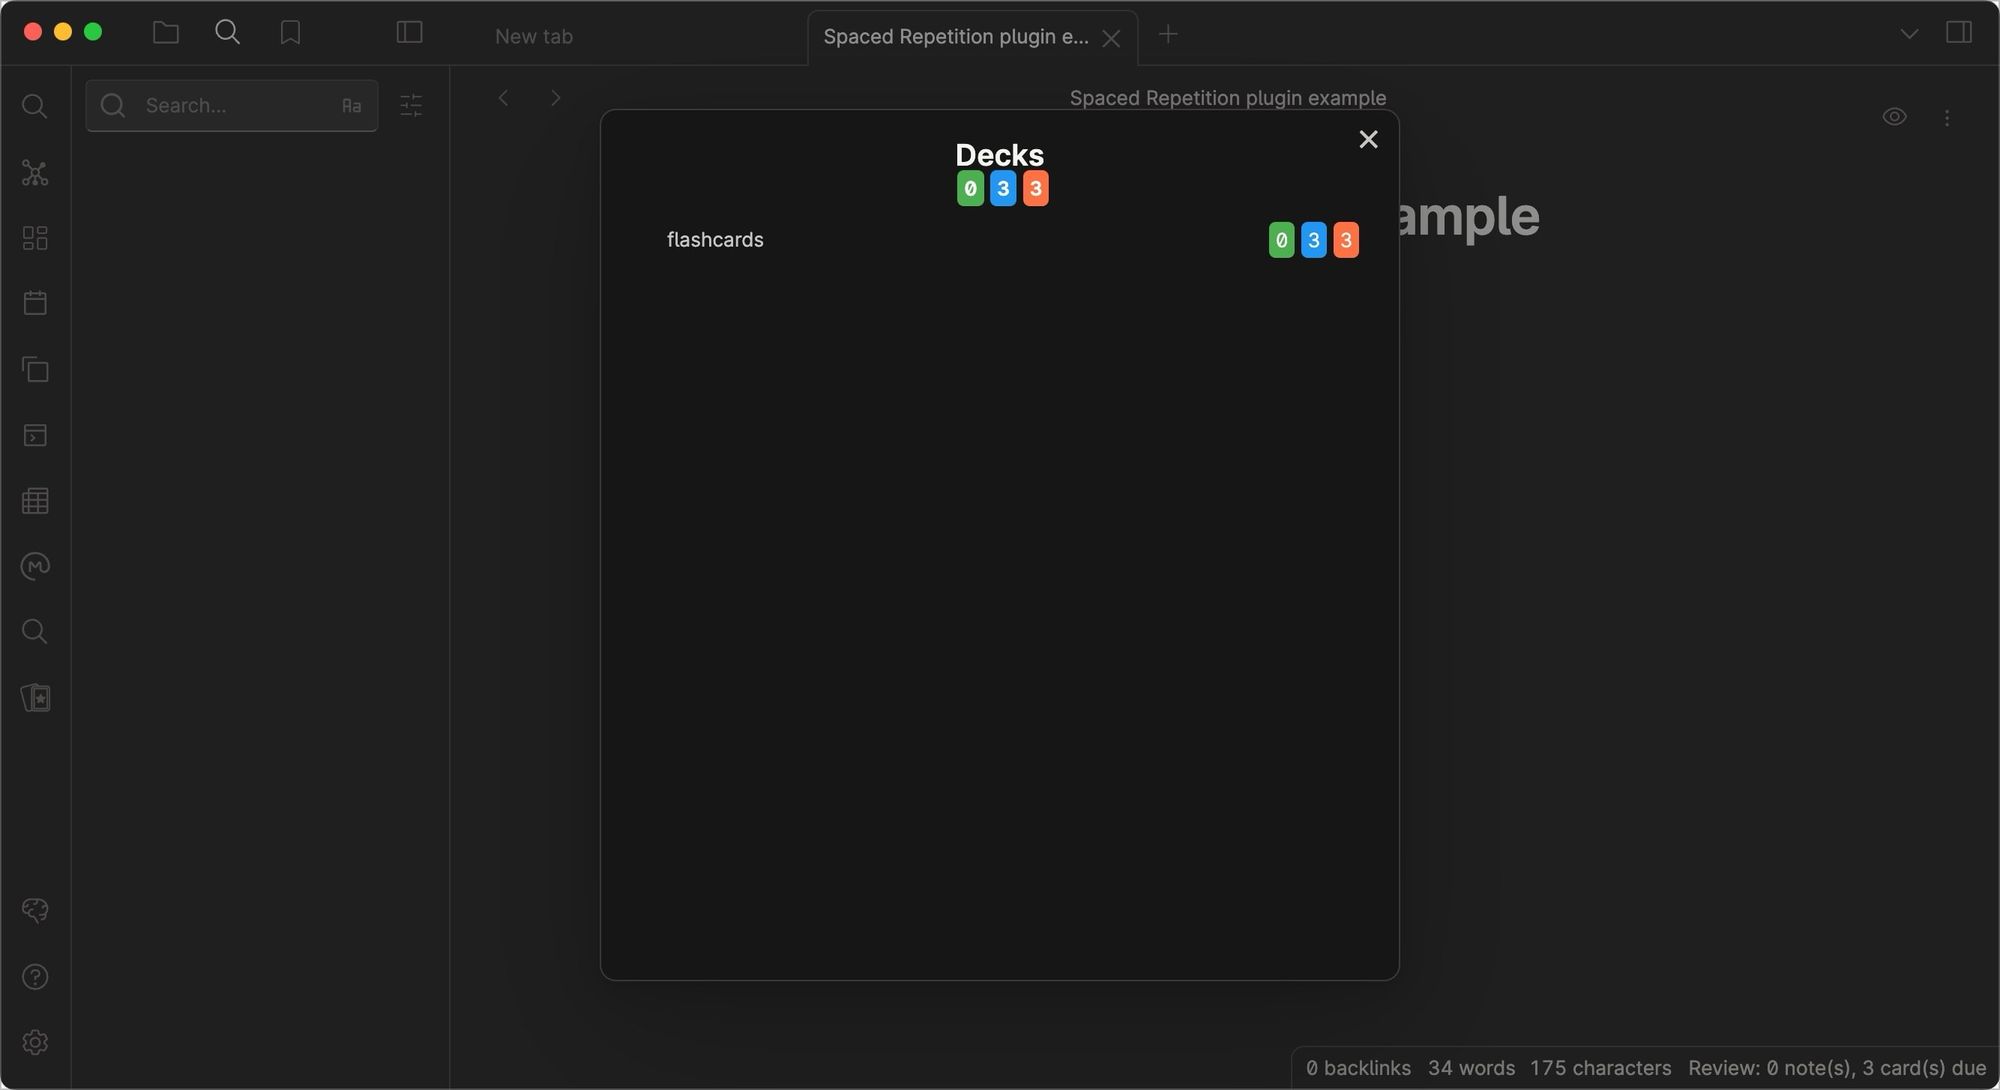Click the Review cards due status text

(1836, 1068)
